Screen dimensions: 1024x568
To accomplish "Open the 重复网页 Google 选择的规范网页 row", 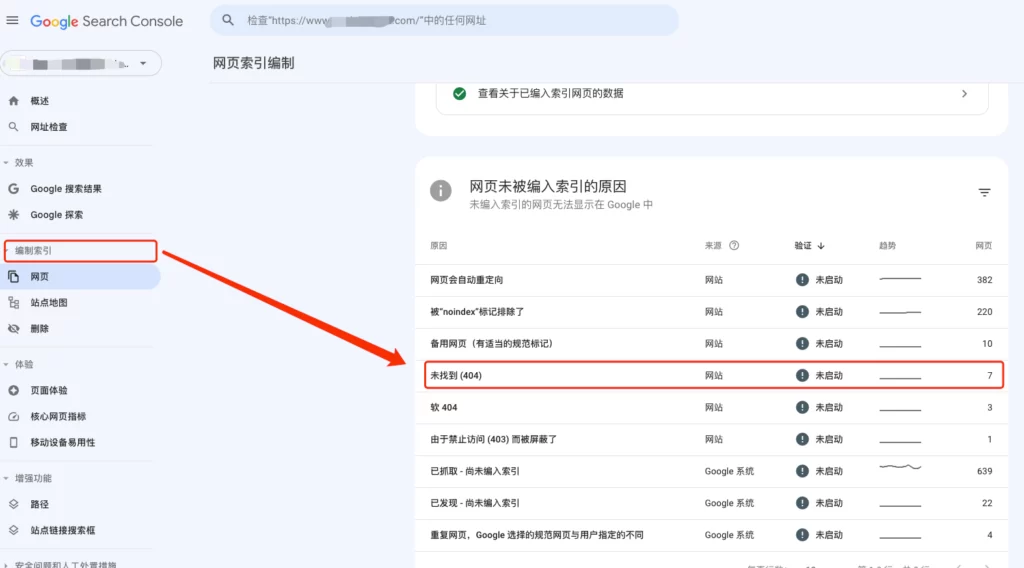I will point(712,535).
